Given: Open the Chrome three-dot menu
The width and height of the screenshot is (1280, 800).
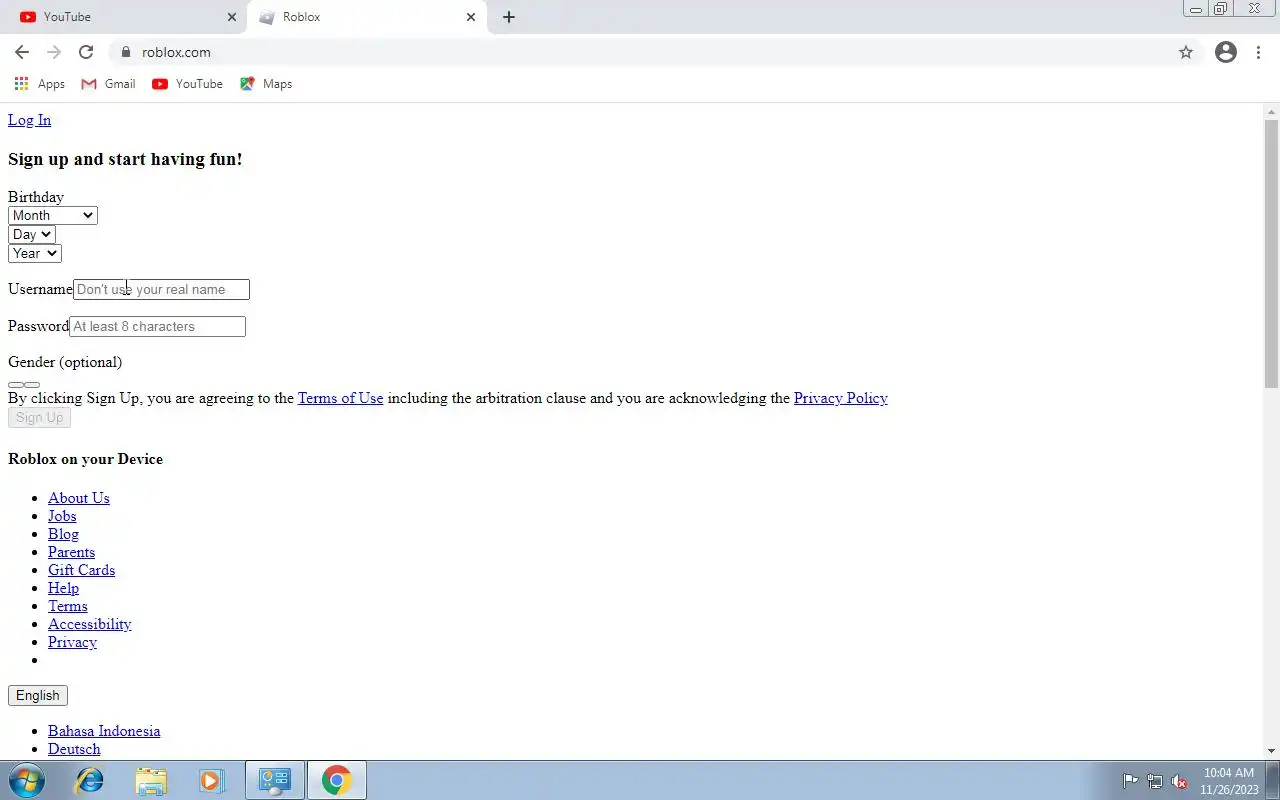Looking at the screenshot, I should [x=1258, y=52].
